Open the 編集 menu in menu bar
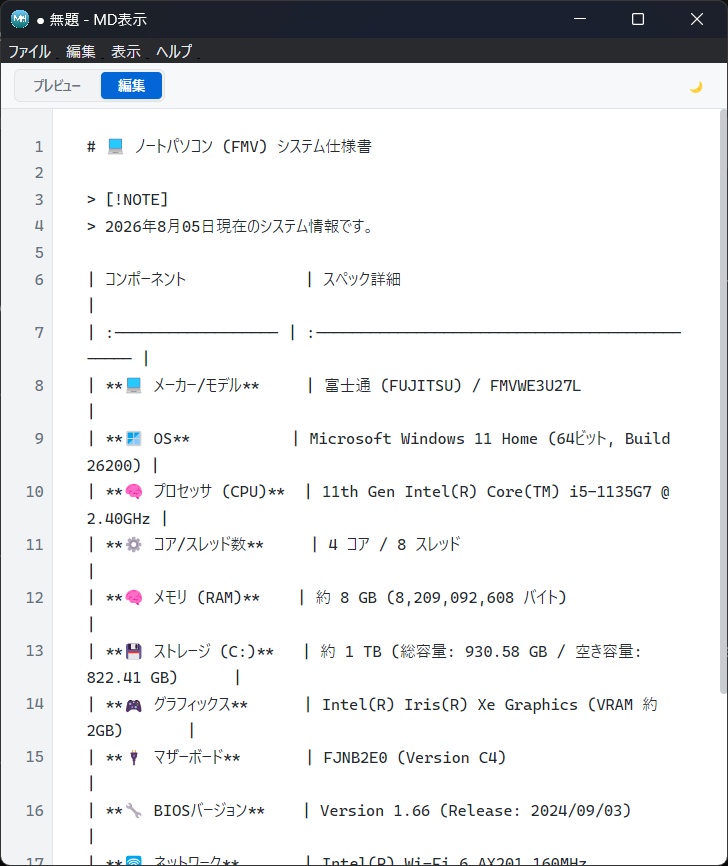Screen dimensions: 728x866 coord(81,51)
